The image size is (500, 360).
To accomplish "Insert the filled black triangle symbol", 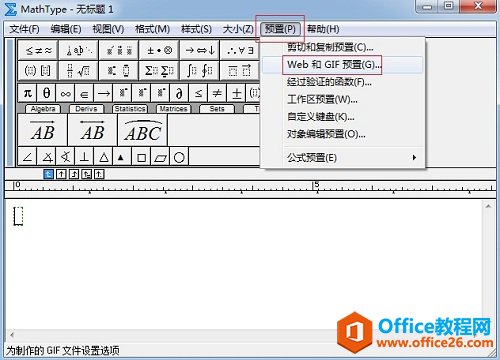I will click(122, 157).
